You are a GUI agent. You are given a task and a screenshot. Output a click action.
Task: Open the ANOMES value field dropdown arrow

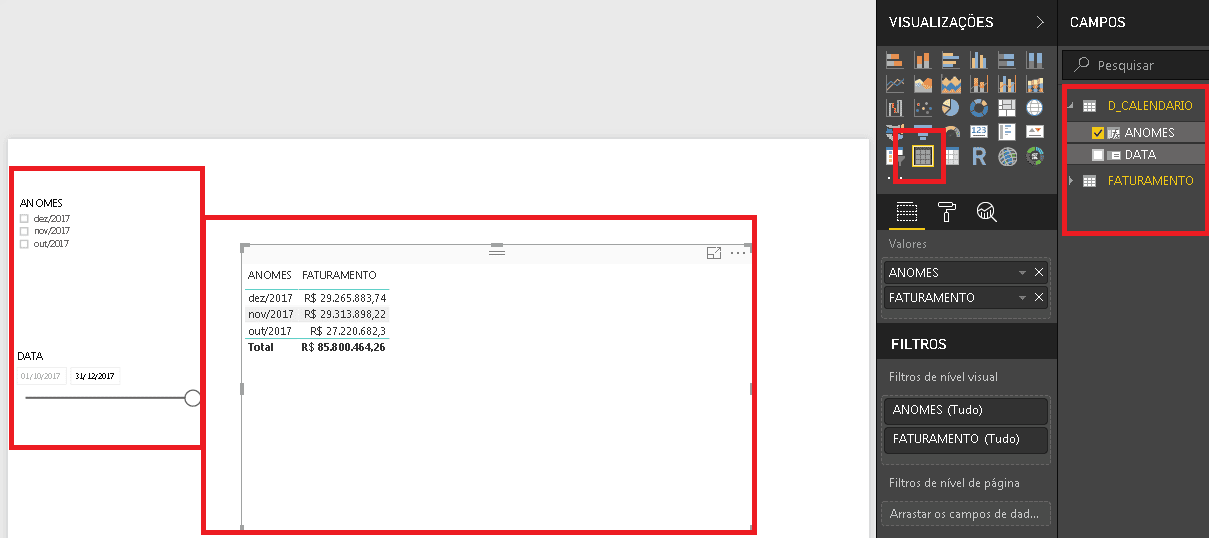(1022, 273)
